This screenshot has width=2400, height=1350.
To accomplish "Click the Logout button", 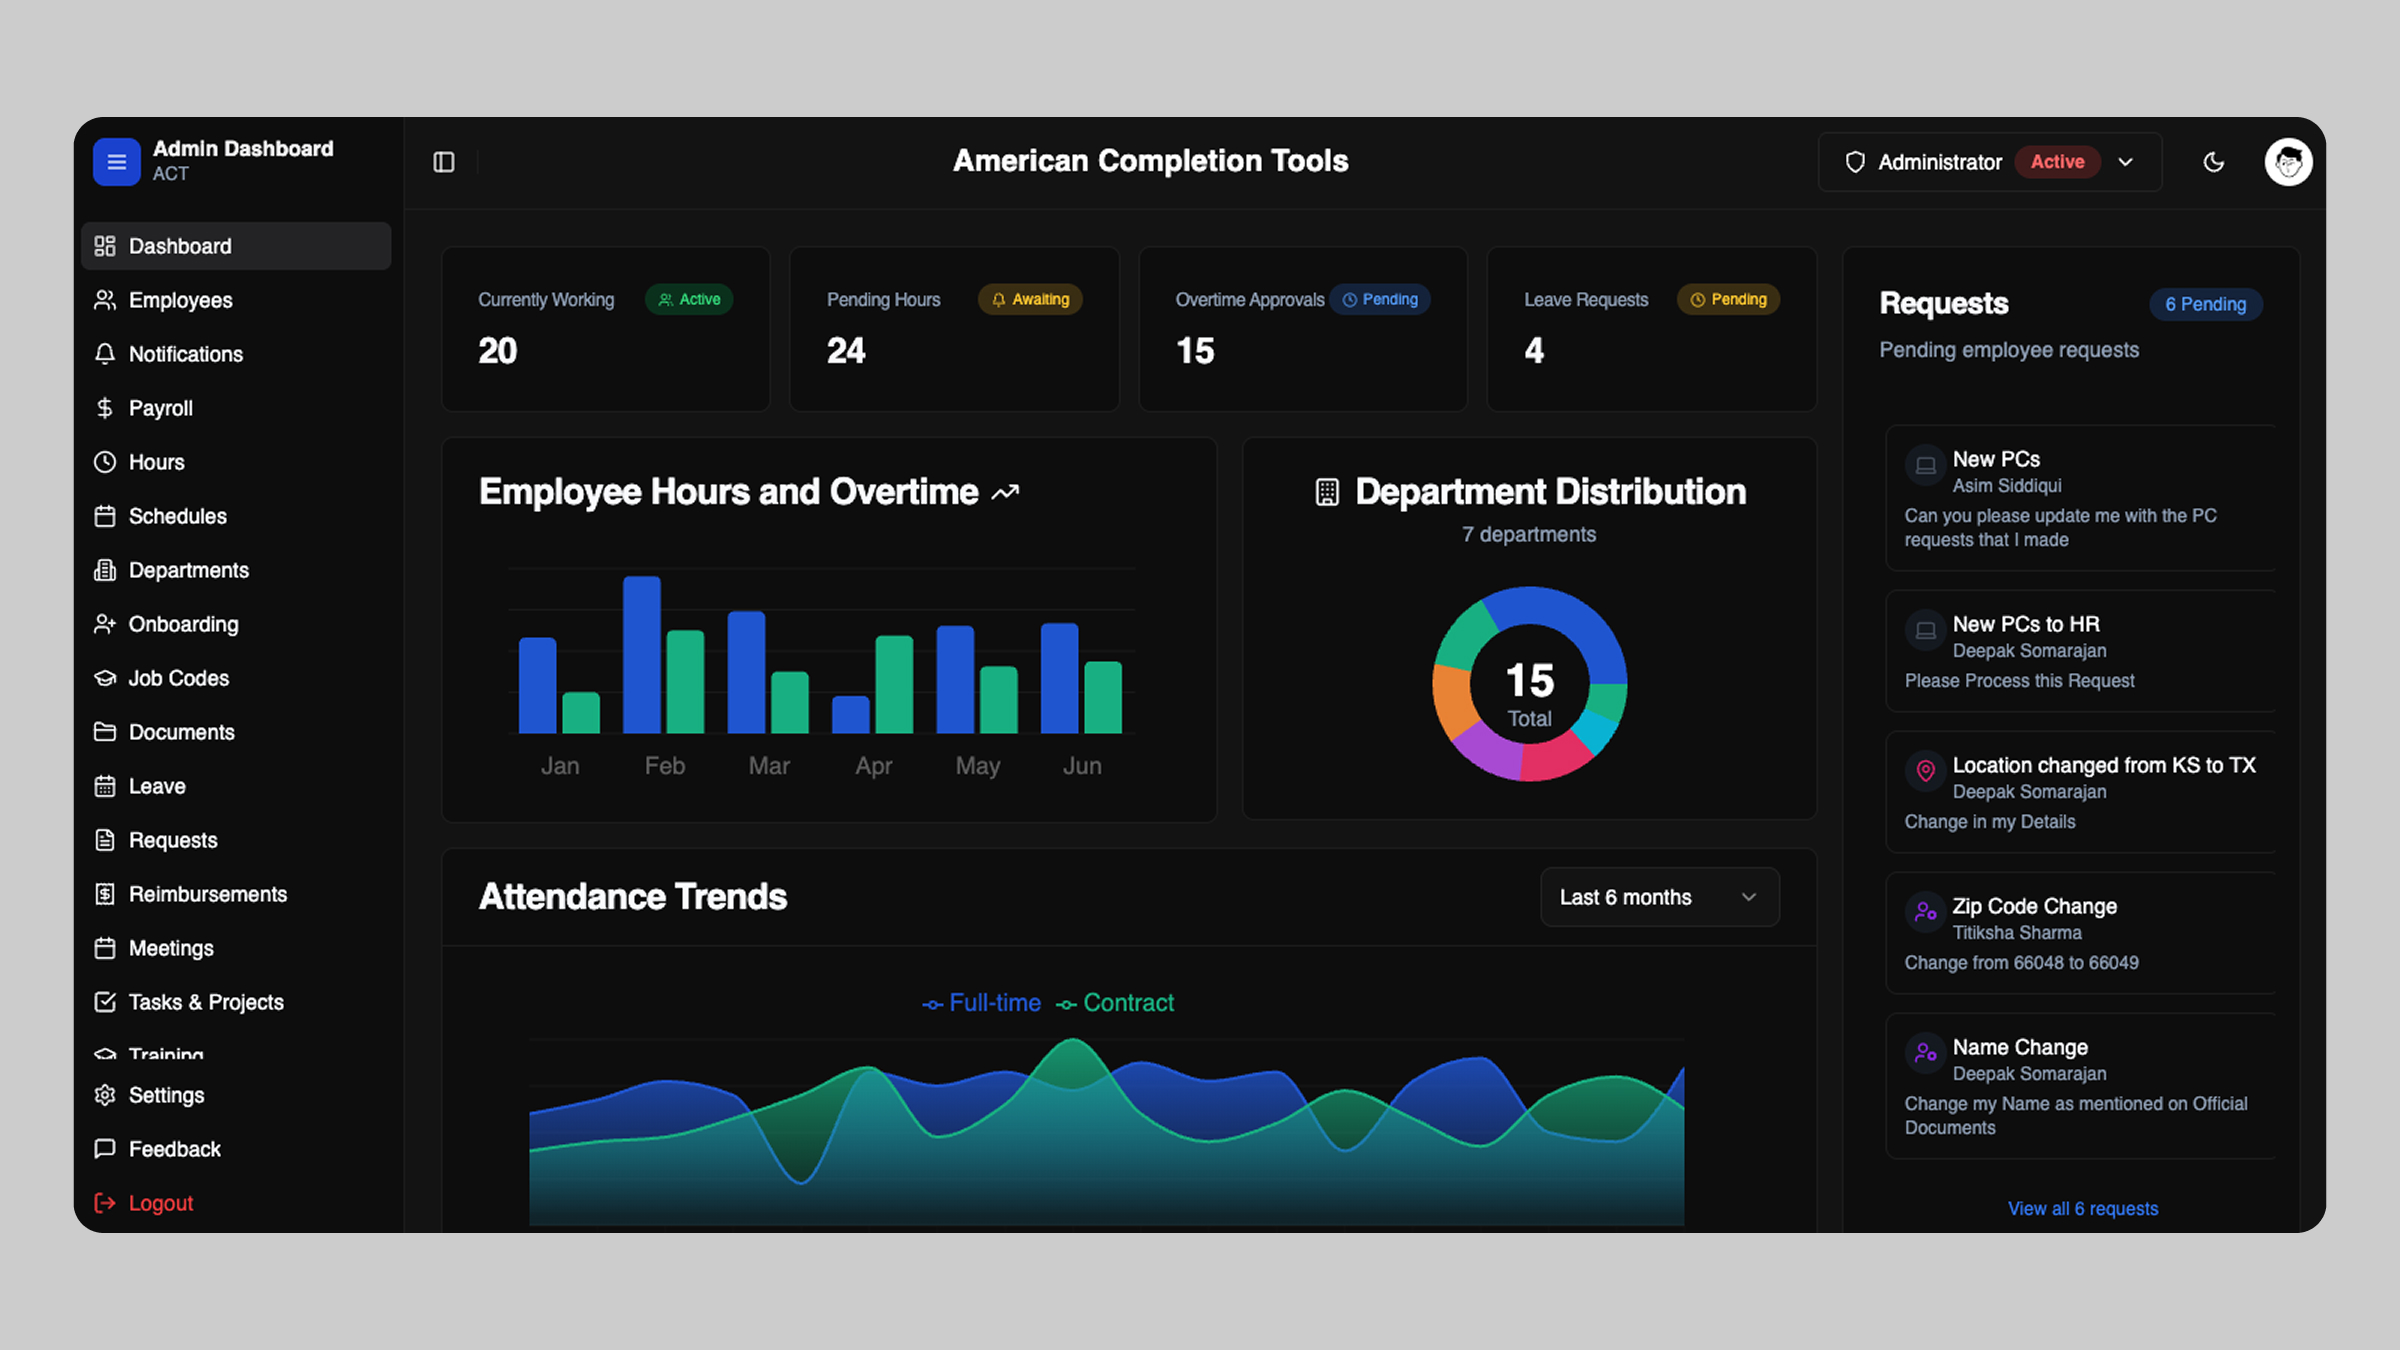I will [x=161, y=1202].
